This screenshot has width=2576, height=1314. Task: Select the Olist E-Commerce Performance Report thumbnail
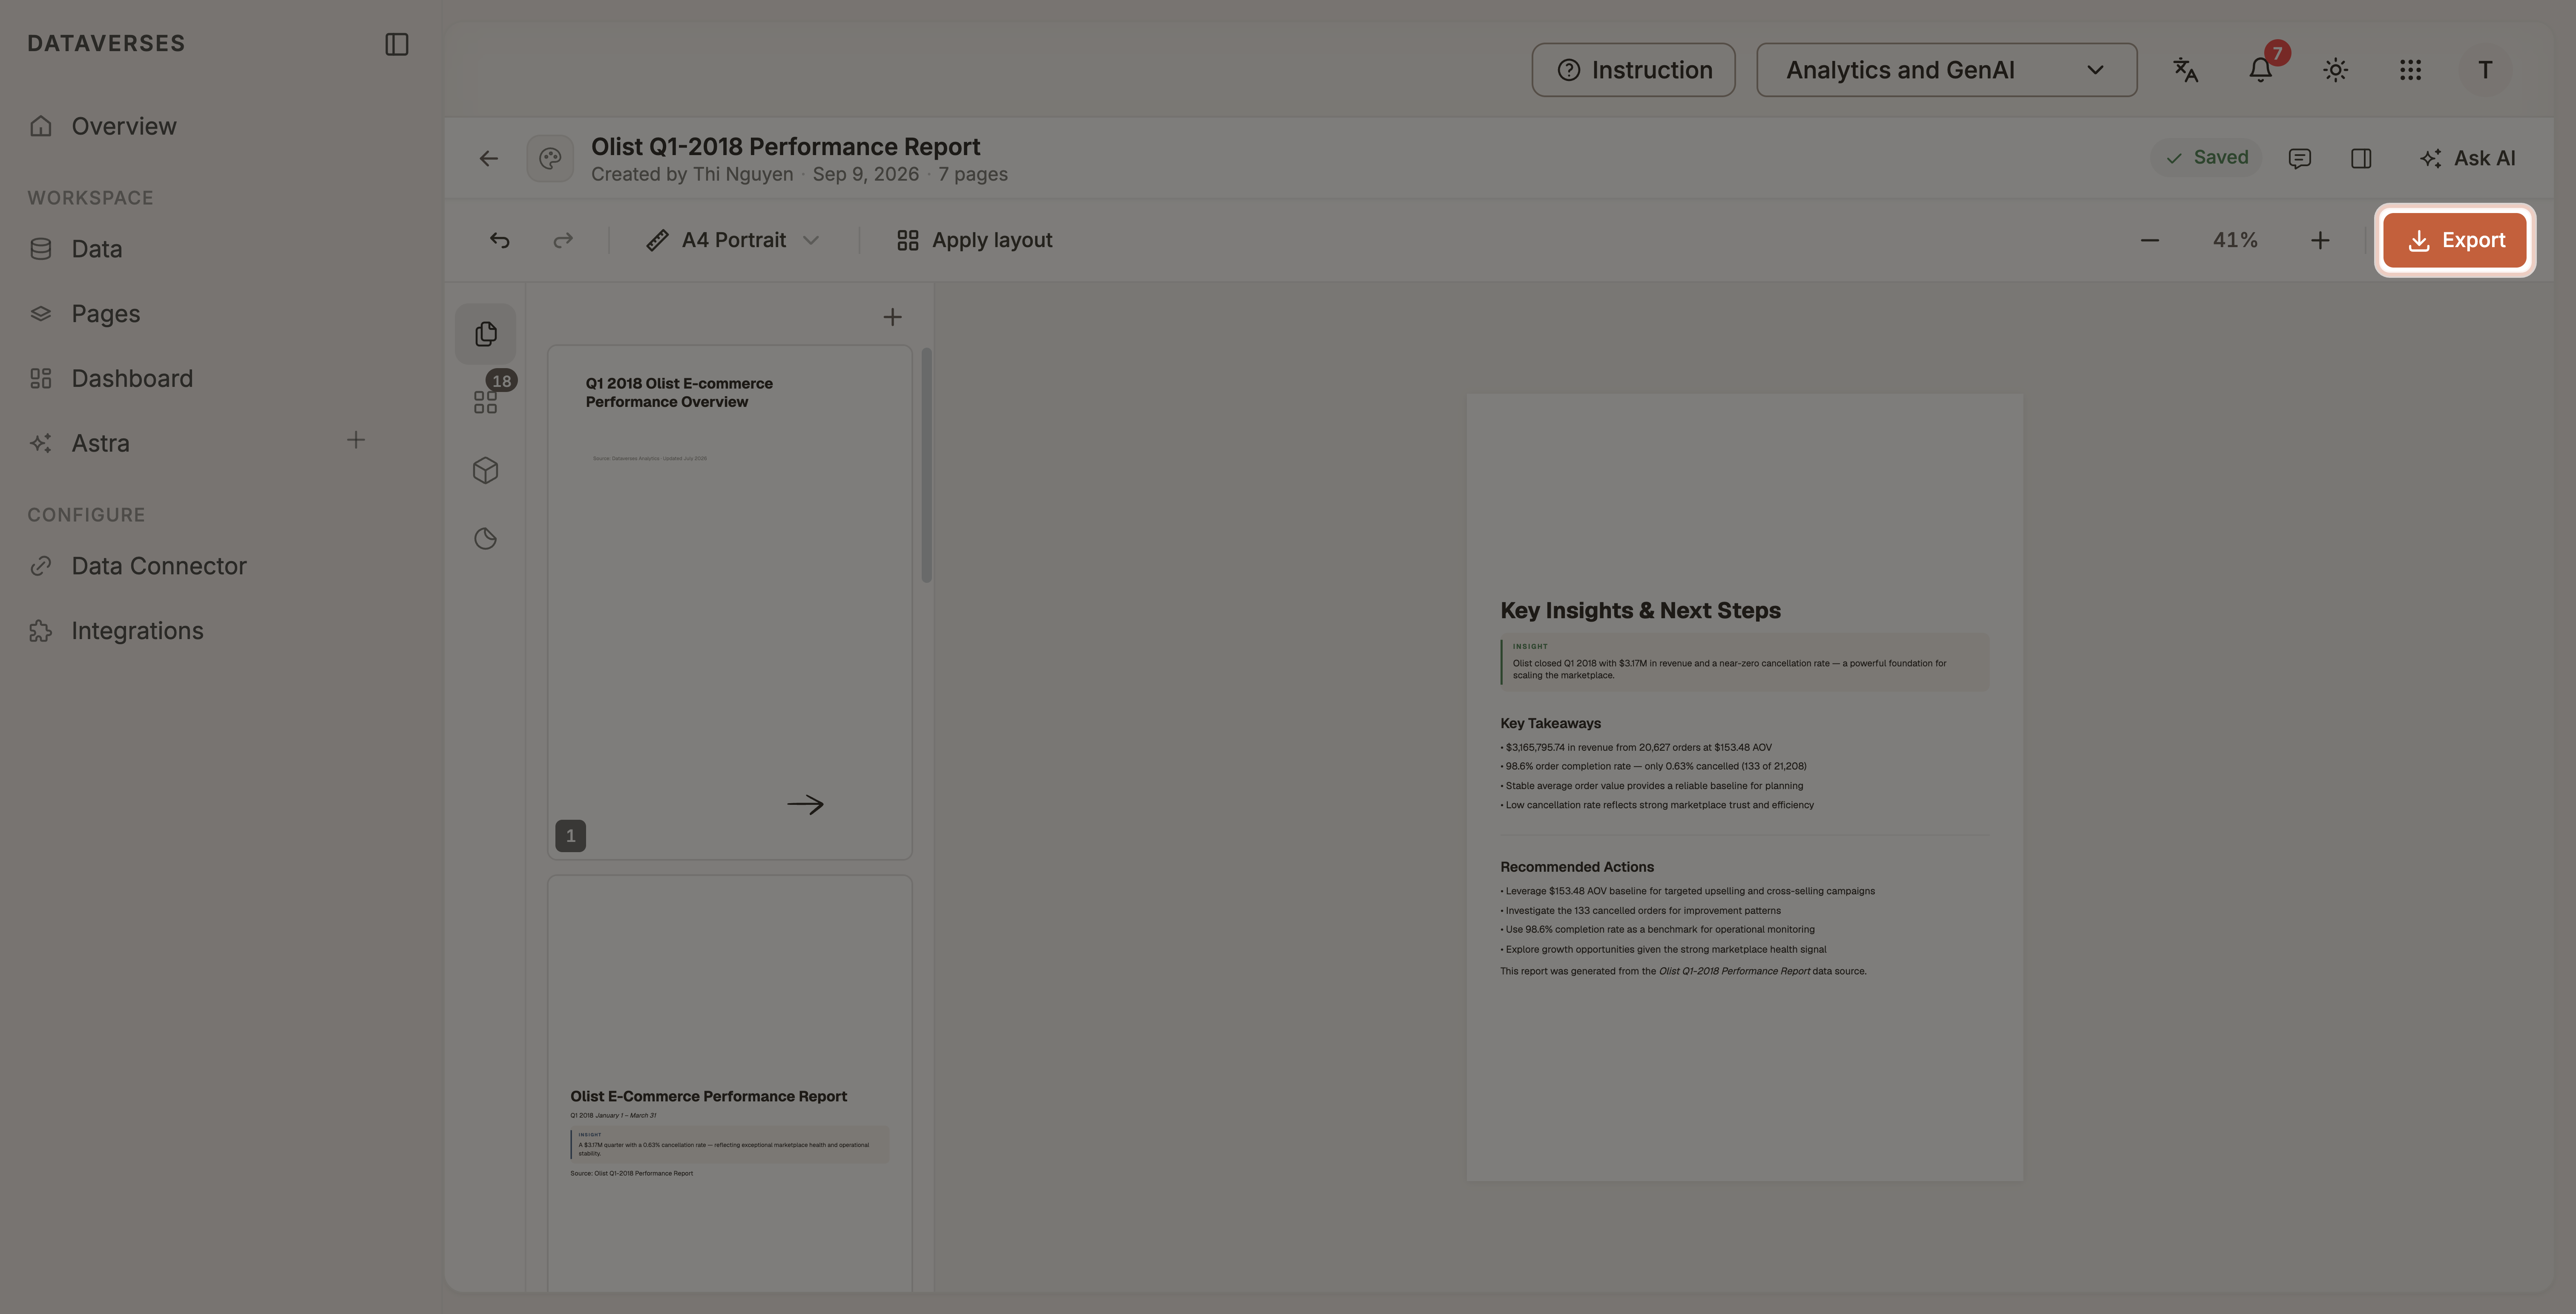pos(729,1084)
